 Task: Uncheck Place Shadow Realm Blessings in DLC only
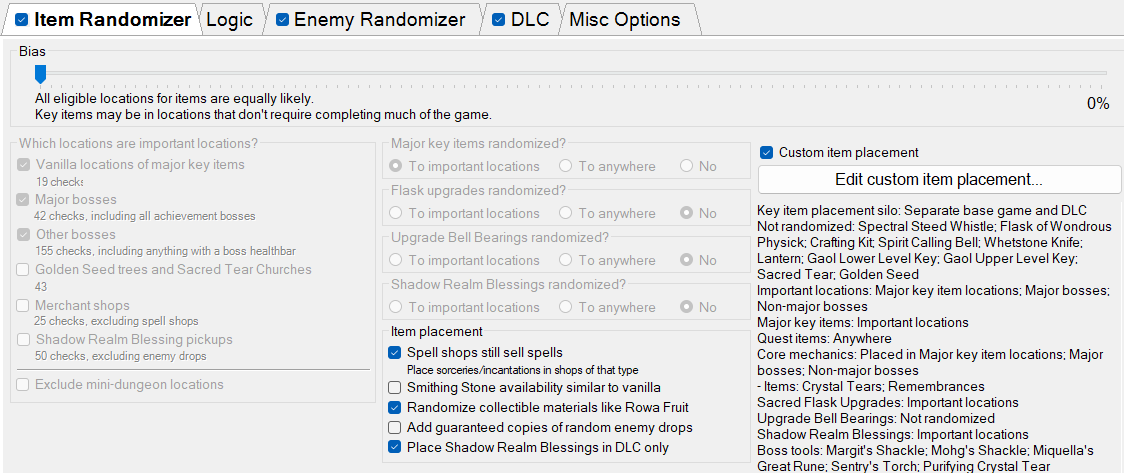coord(395,448)
